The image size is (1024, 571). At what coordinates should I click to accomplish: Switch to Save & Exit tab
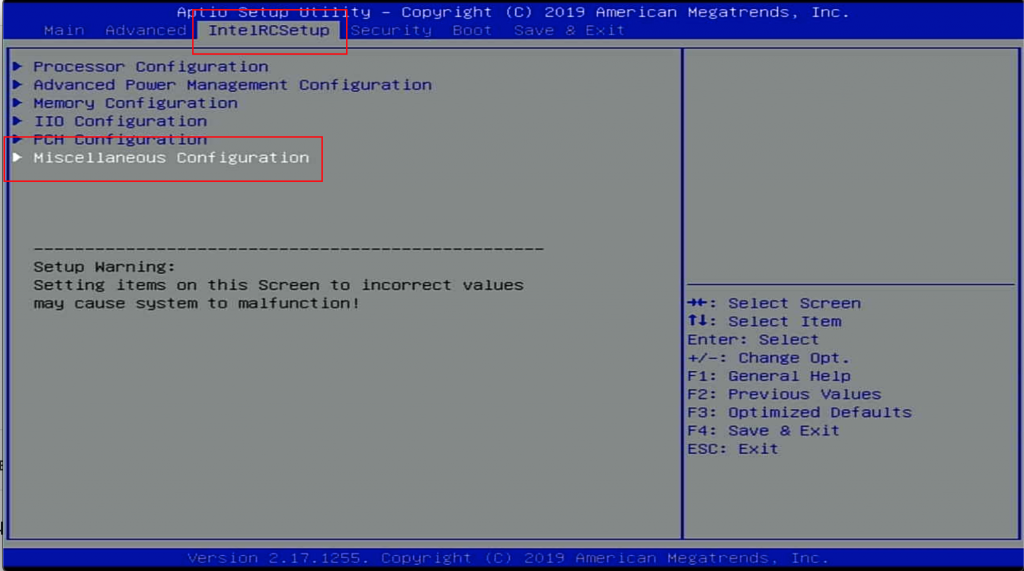(x=569, y=30)
